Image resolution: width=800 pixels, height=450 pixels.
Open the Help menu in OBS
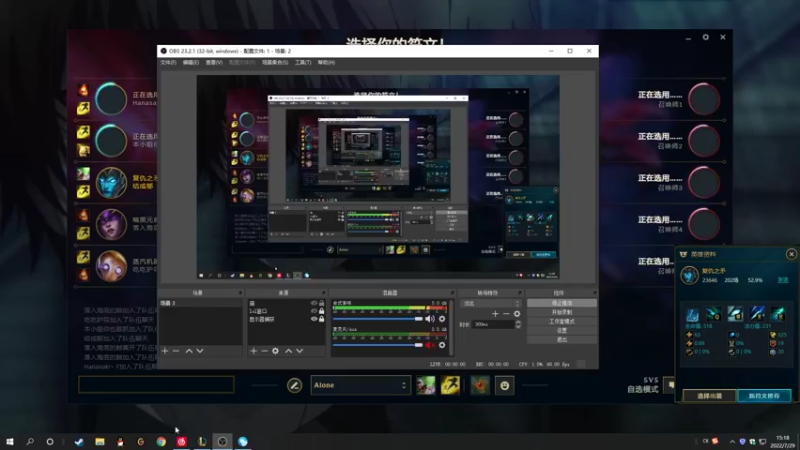point(326,62)
